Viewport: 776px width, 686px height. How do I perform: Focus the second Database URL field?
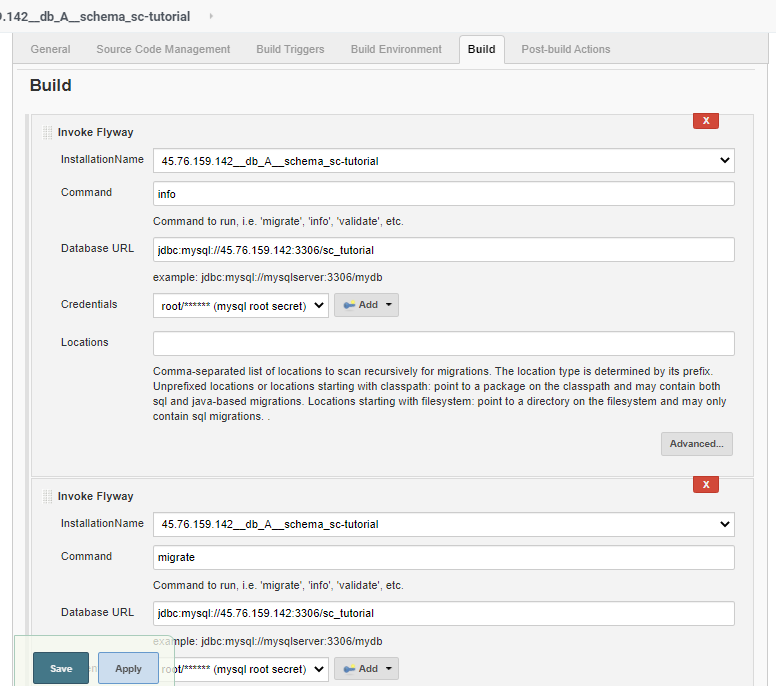(443, 613)
